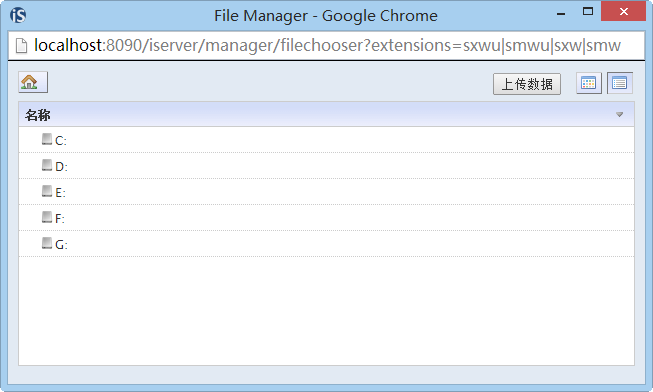
Task: Go to the home directory via house icon
Action: tap(33, 82)
